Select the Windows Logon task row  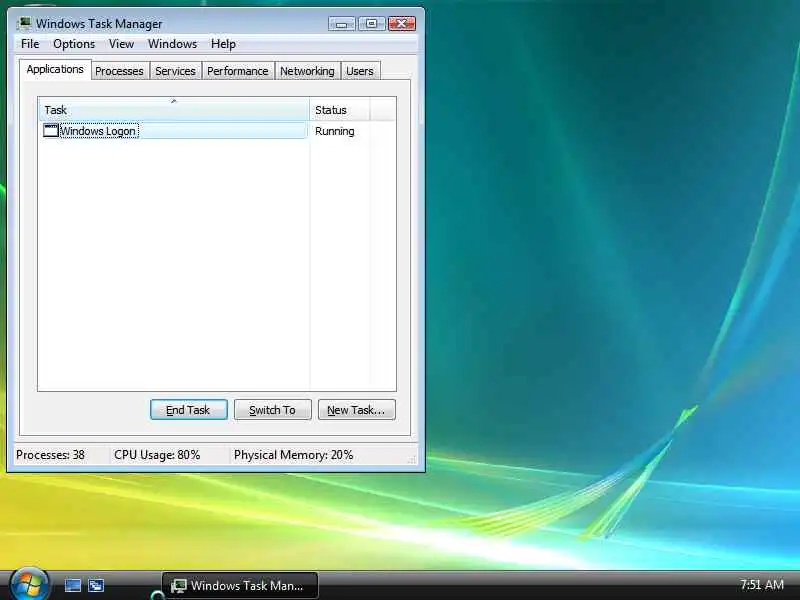(x=173, y=131)
